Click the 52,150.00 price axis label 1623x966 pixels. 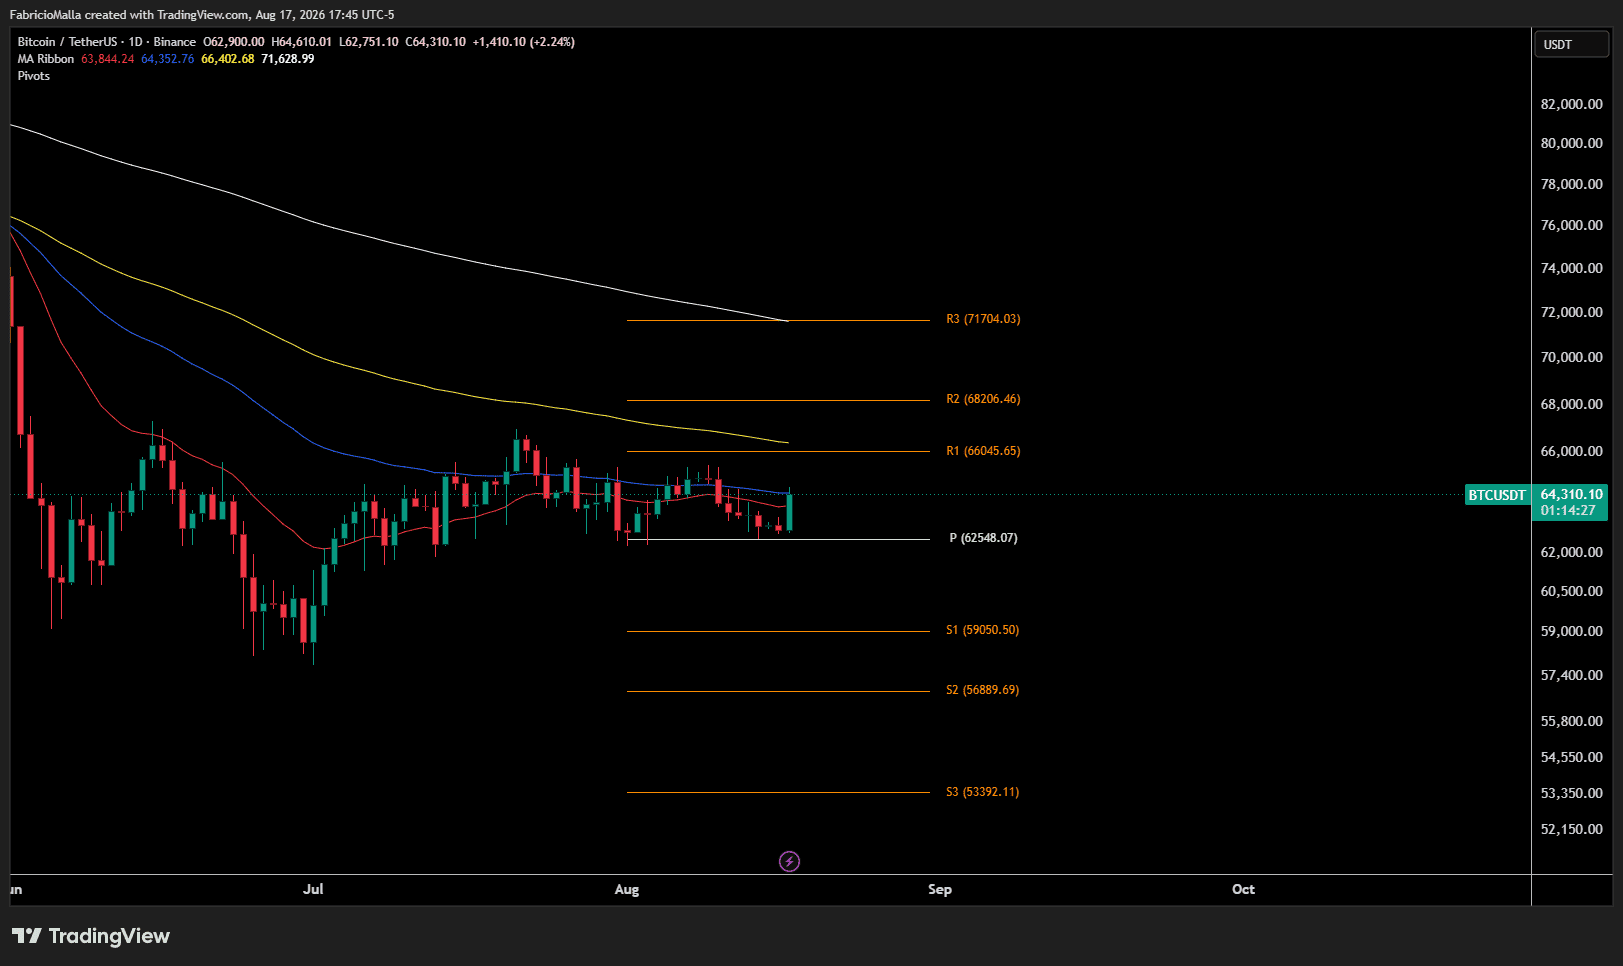(x=1571, y=829)
